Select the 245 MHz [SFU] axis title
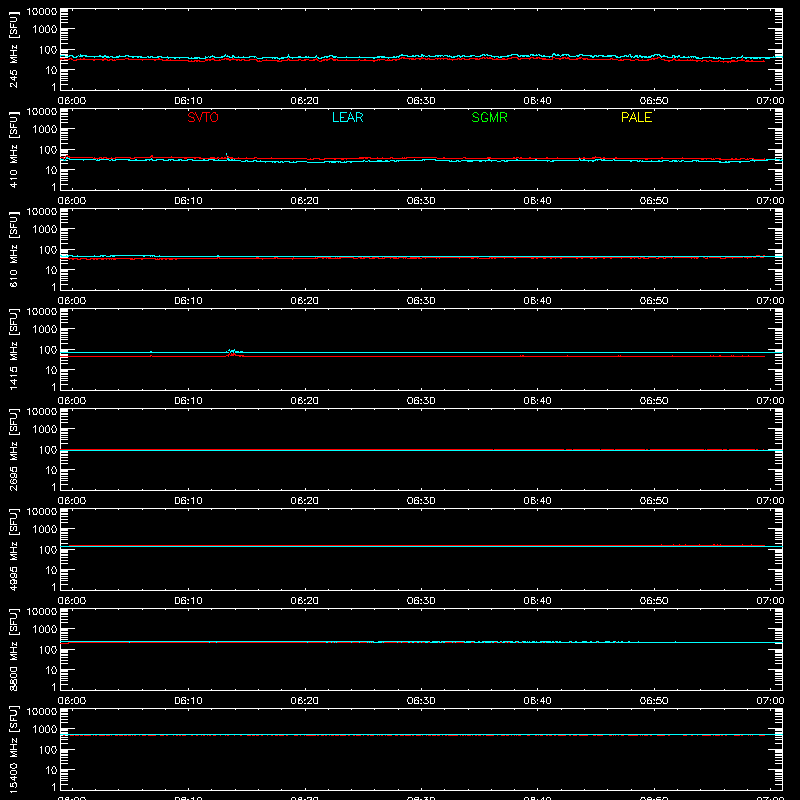 coord(13,49)
